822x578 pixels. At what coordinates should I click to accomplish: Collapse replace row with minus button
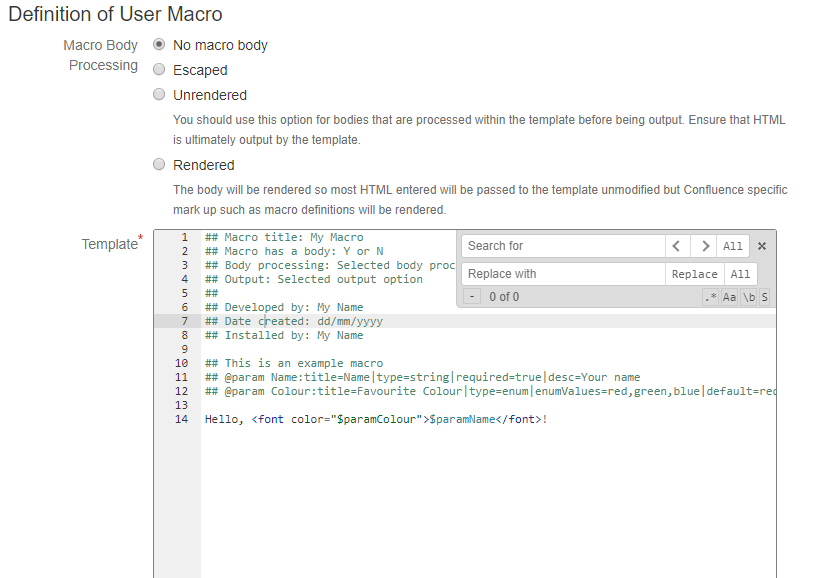pyautogui.click(x=472, y=297)
